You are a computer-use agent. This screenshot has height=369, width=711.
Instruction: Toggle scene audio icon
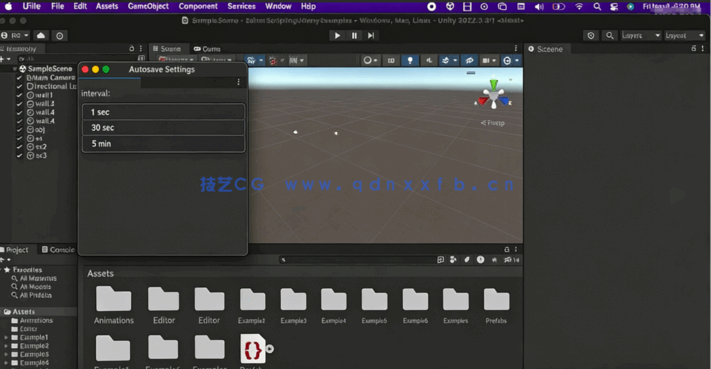click(429, 60)
